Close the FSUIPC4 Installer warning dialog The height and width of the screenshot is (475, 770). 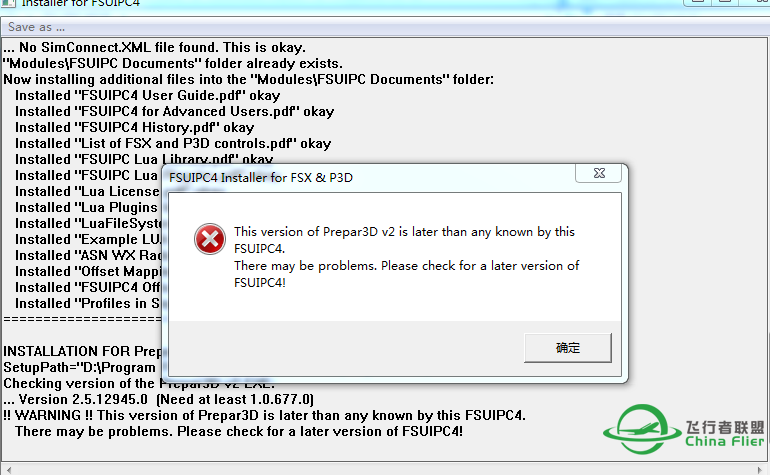click(599, 173)
